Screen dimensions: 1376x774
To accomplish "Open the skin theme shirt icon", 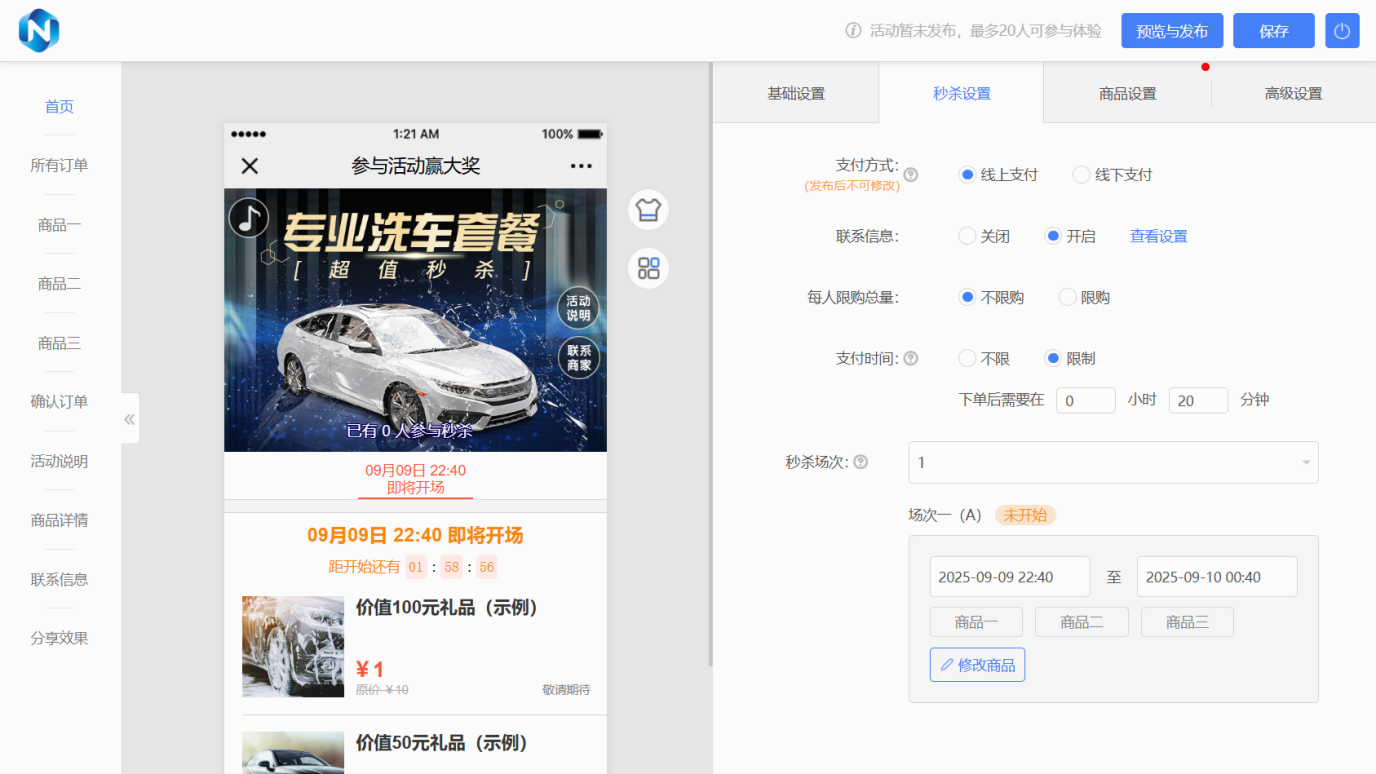I will pos(648,210).
